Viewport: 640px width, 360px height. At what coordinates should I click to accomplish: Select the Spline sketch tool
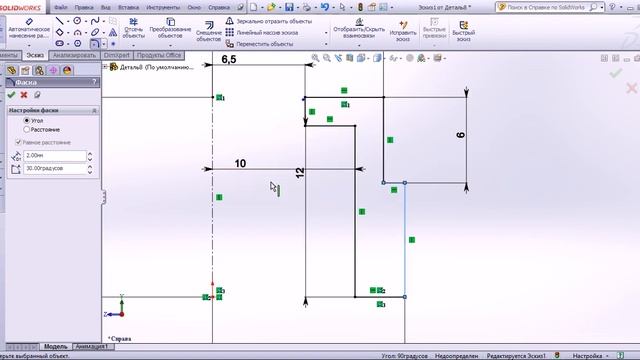[x=95, y=21]
